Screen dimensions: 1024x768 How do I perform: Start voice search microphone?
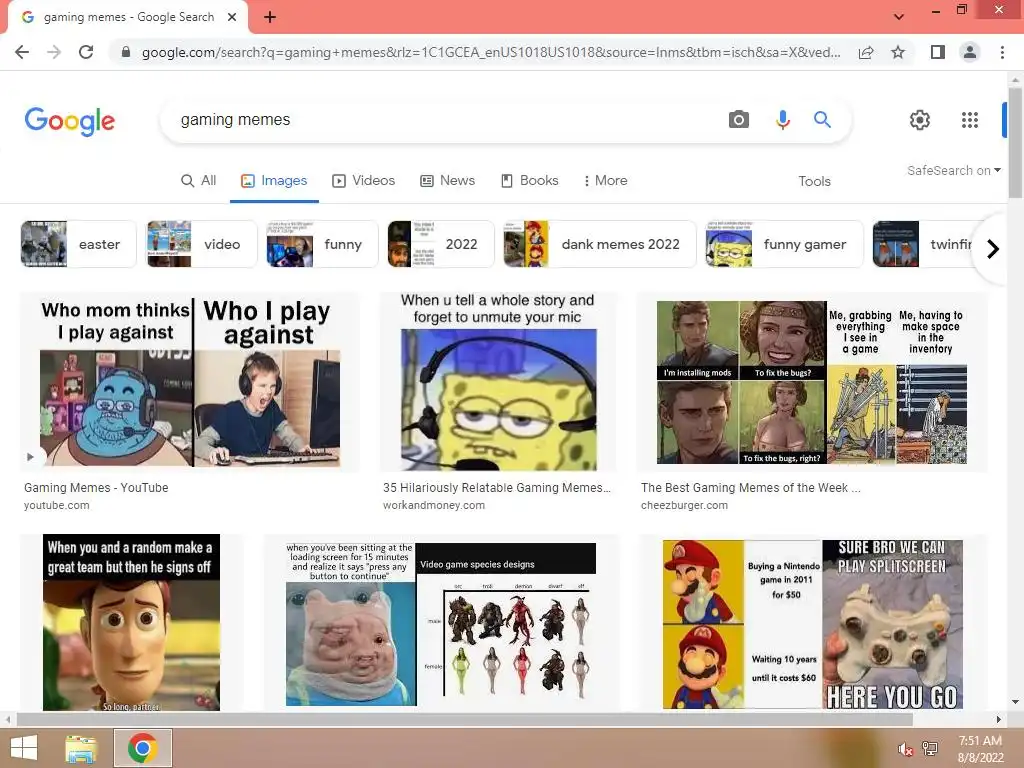(782, 120)
